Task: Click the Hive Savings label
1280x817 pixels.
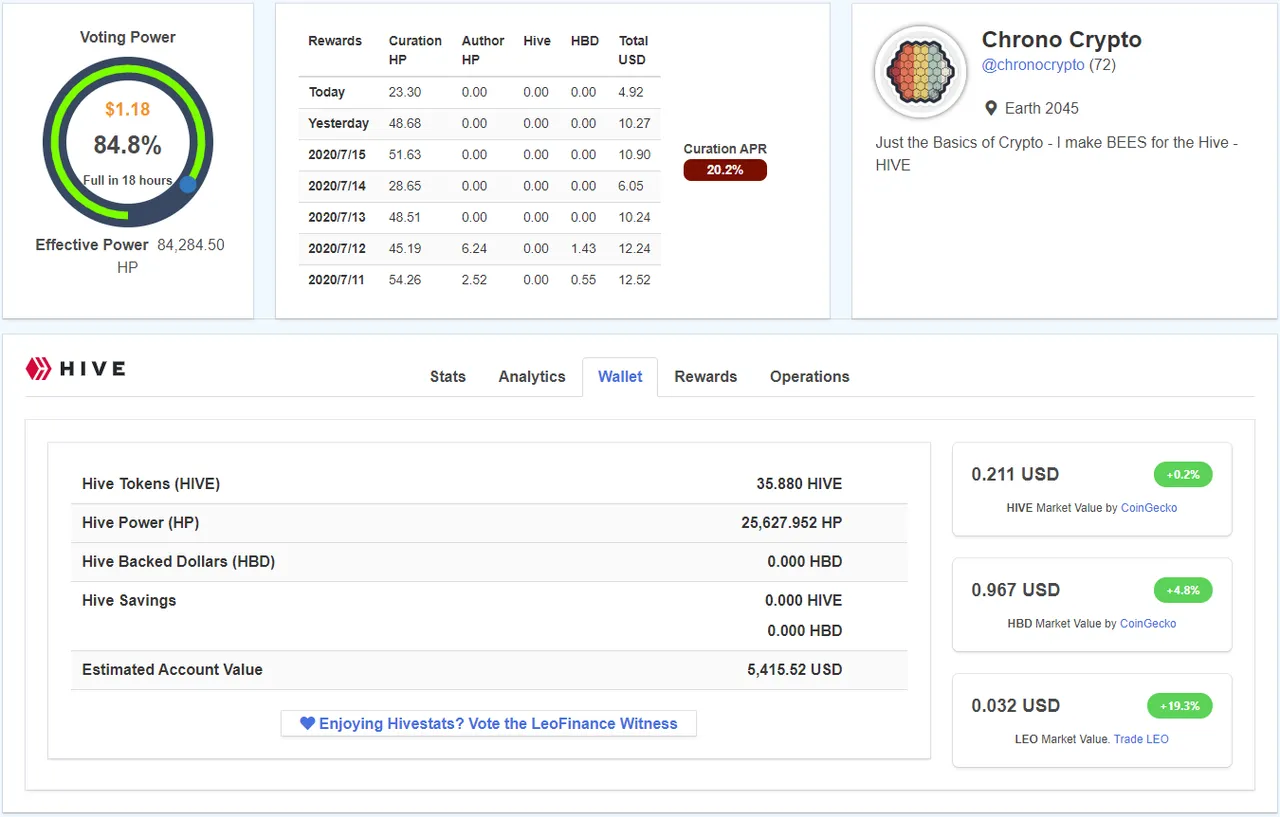Action: click(x=129, y=601)
